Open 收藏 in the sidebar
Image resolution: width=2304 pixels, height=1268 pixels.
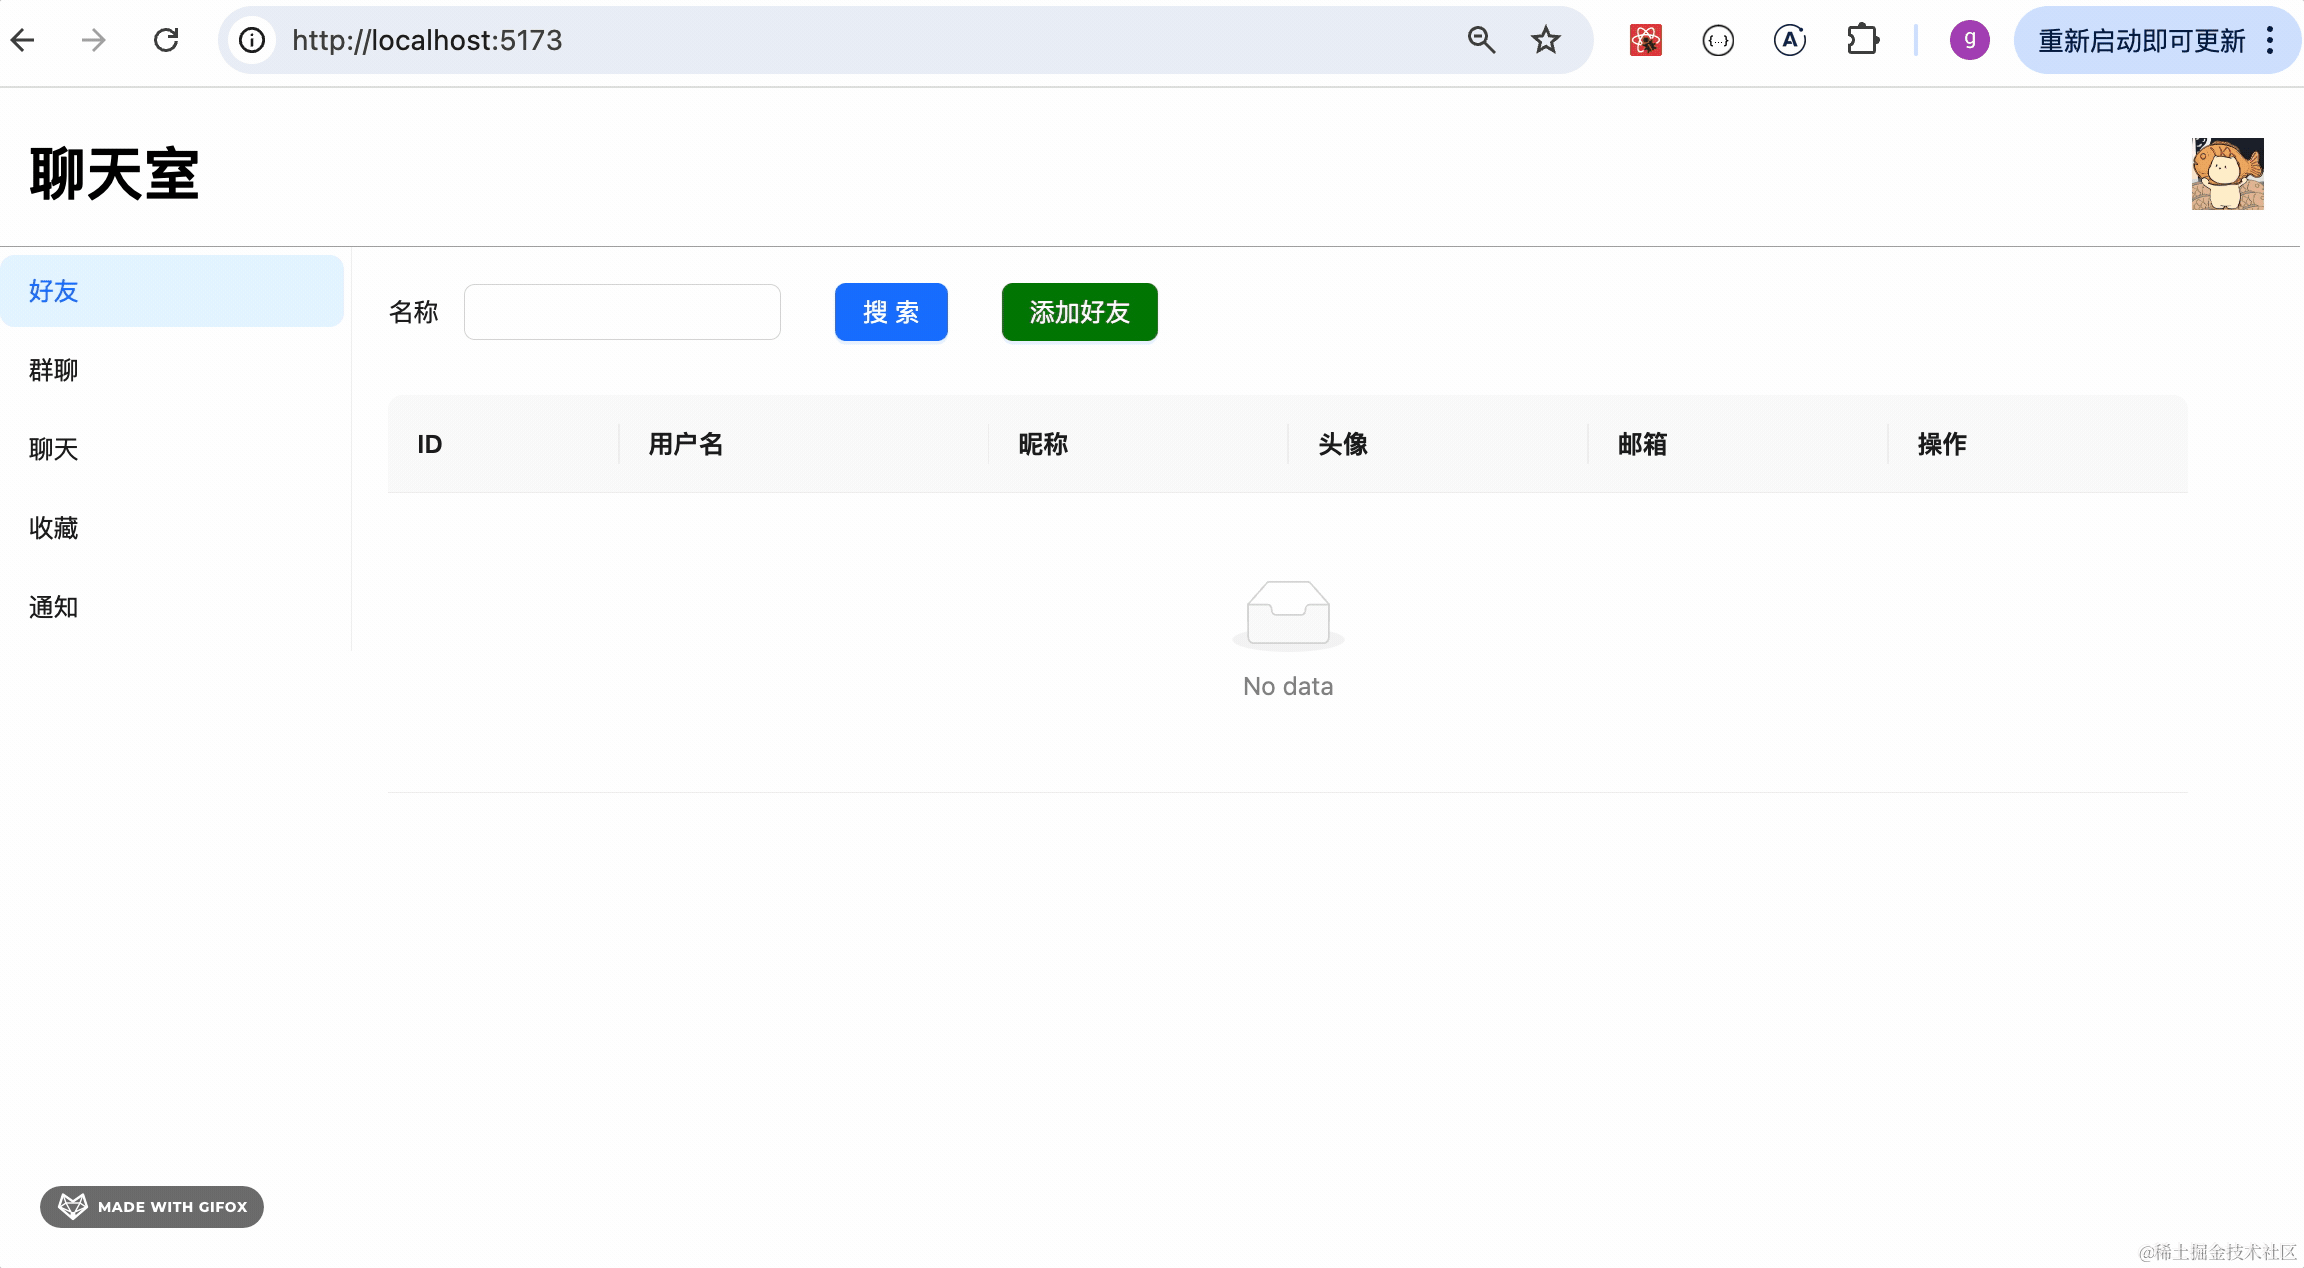click(x=54, y=528)
